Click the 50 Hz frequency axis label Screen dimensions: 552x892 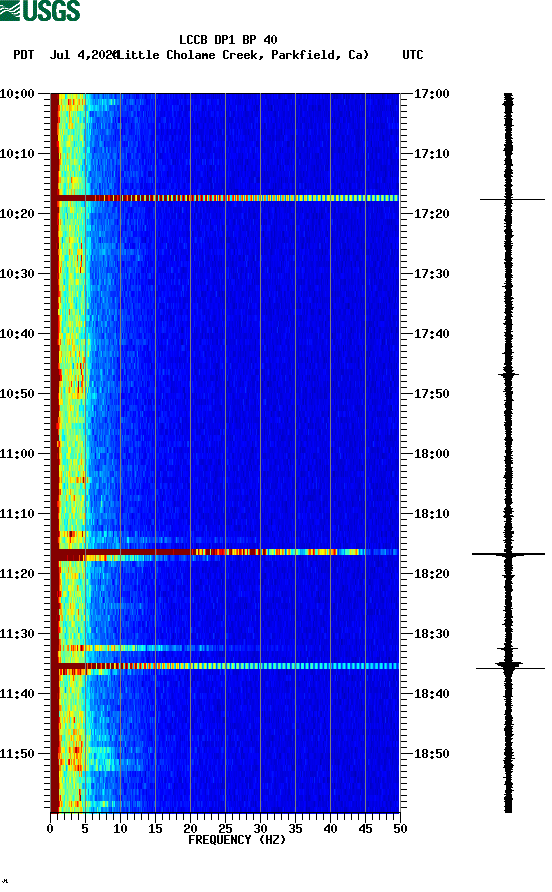(x=400, y=829)
